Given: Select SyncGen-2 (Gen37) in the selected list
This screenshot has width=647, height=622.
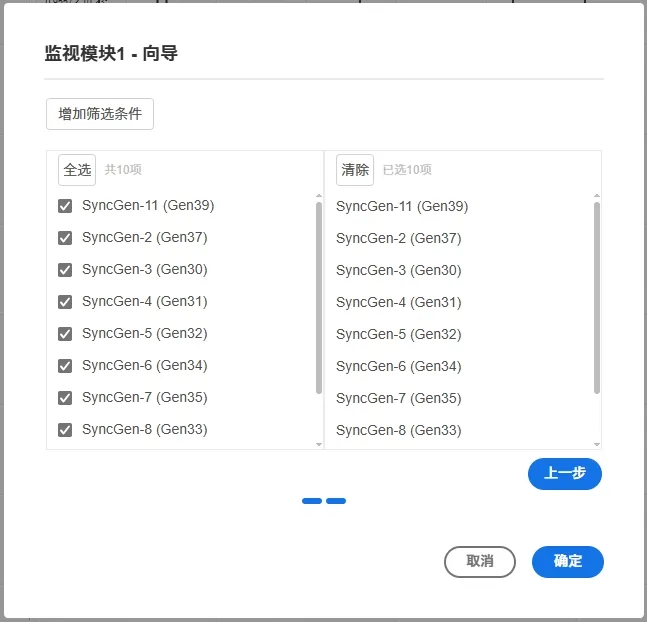Looking at the screenshot, I should coord(399,239).
